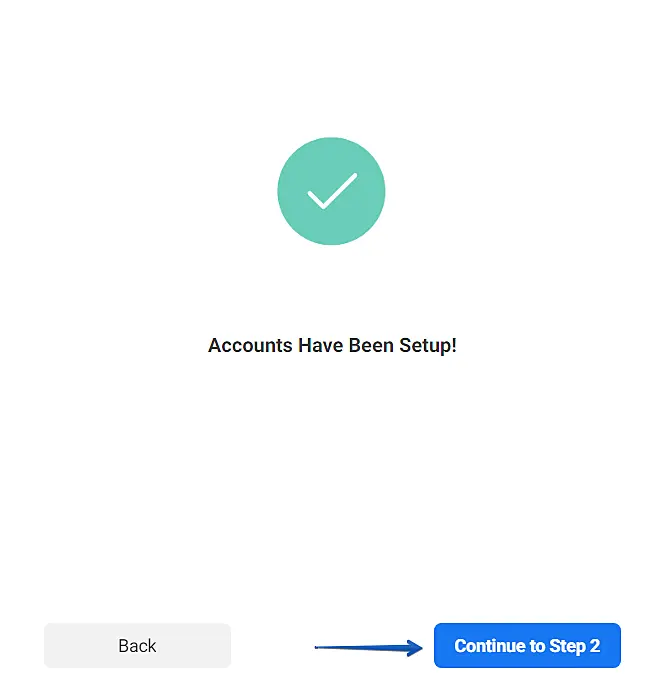Image resolution: width=665 pixels, height=688 pixels.
Task: Click the white tick inside the circle
Action: (x=331, y=191)
